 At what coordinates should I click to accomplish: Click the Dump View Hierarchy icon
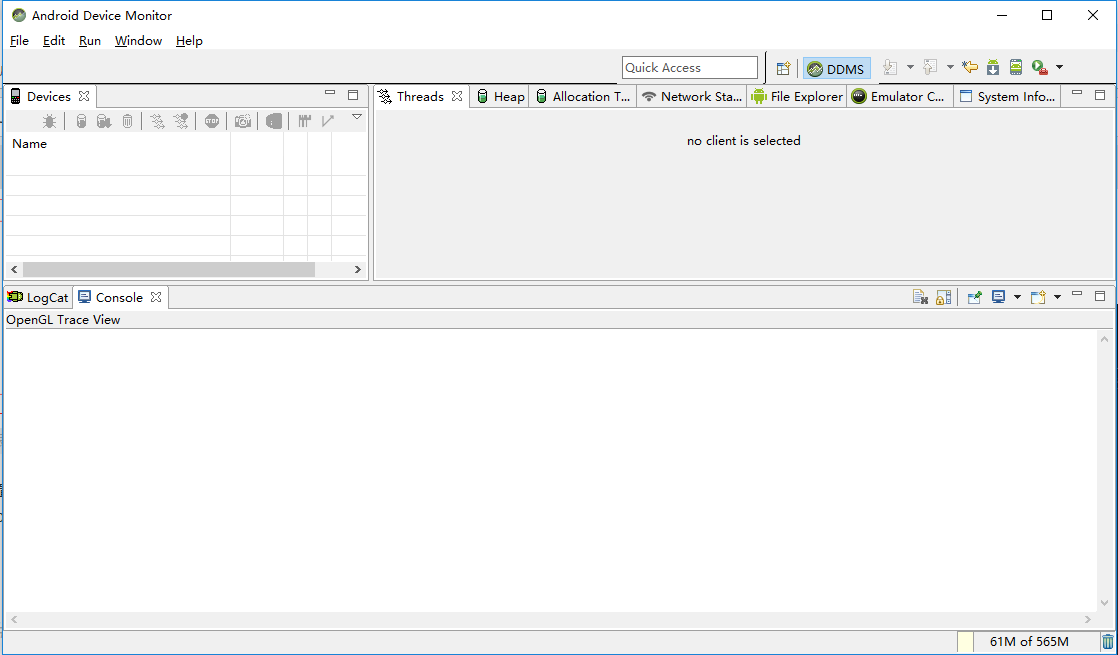coord(274,121)
